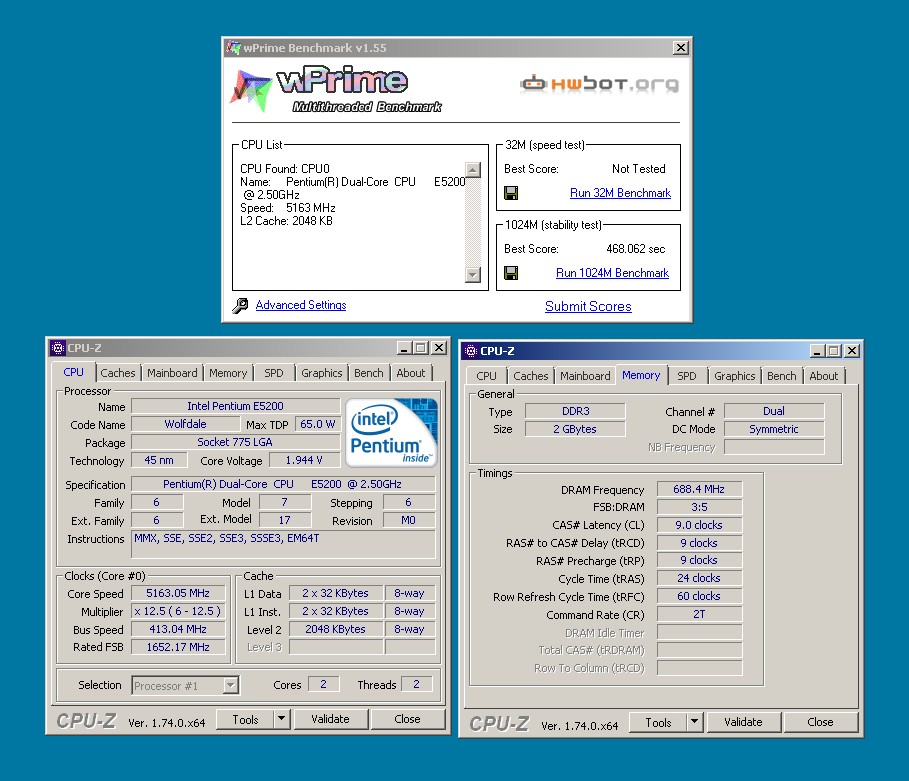This screenshot has height=781, width=909.
Task: Open SPD tab in left CPU-Z
Action: tap(274, 373)
